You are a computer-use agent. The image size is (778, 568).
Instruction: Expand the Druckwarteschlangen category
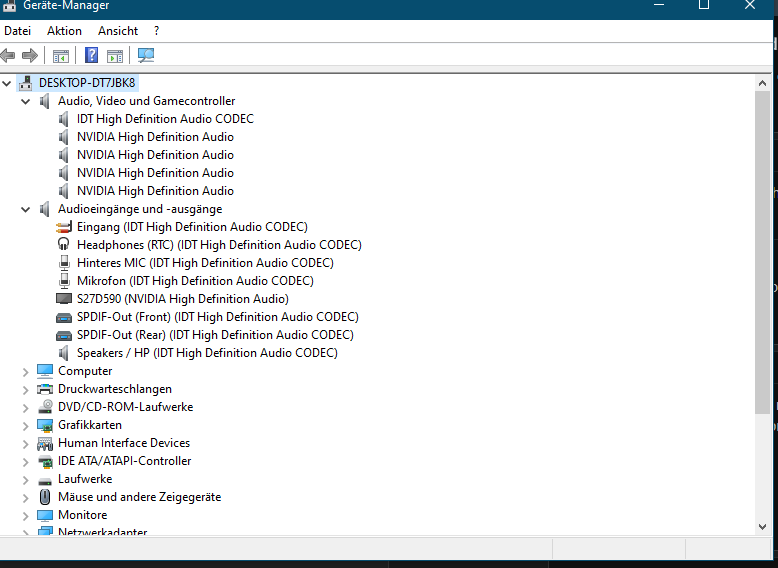point(25,390)
